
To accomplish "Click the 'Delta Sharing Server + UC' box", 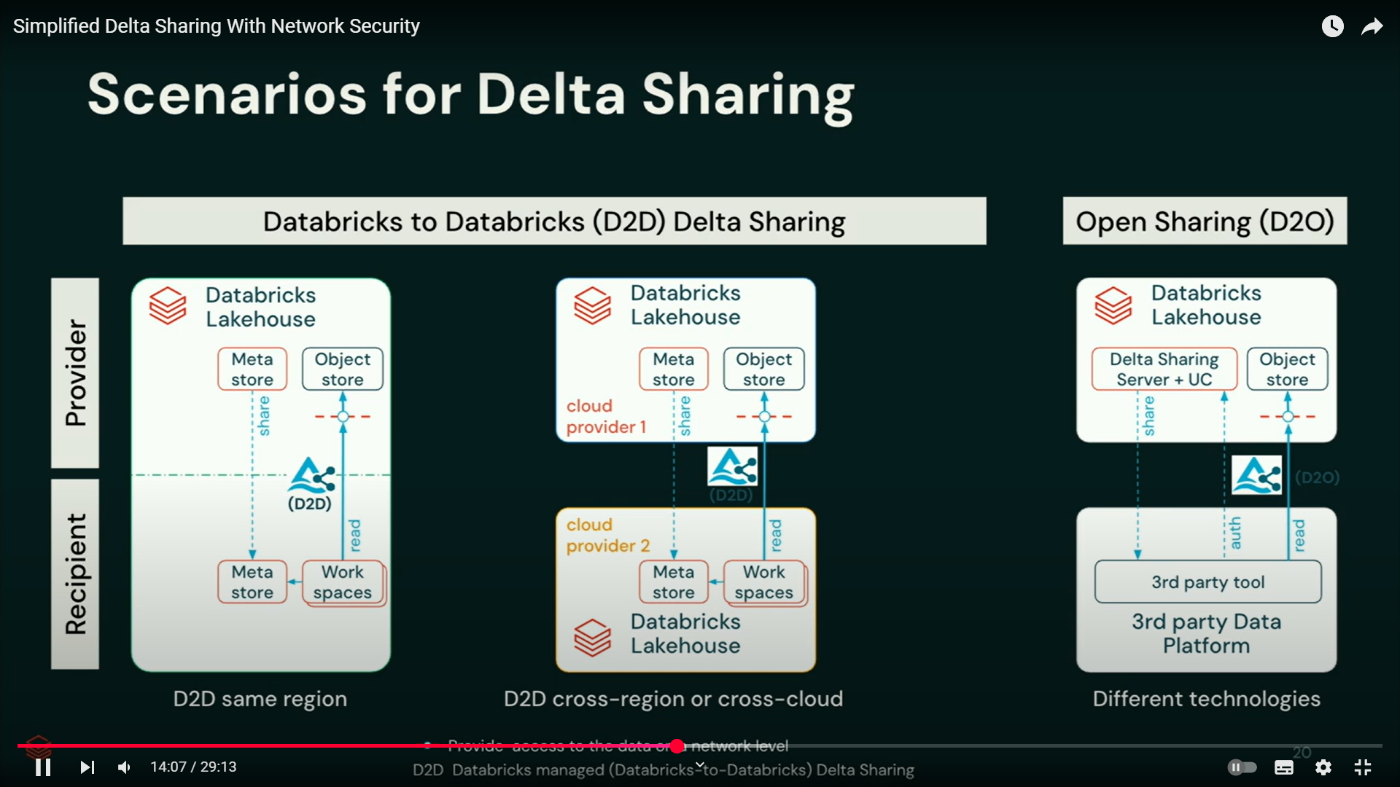I will coord(1164,369).
